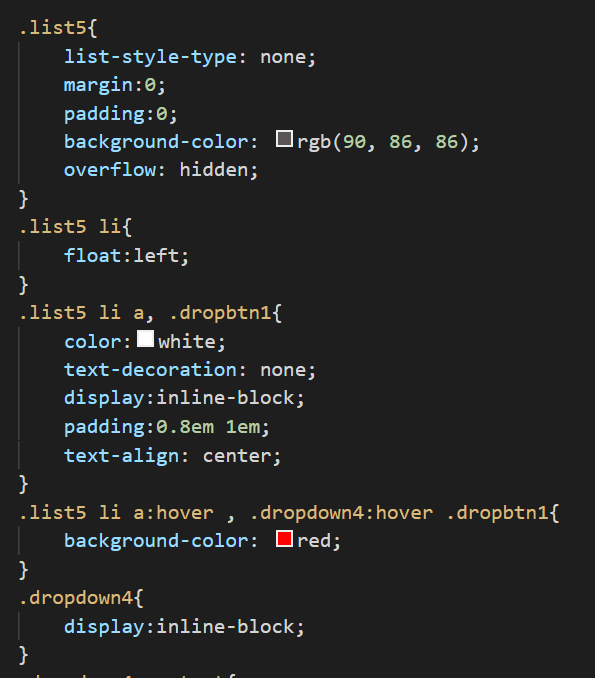
Task: Place the cursor on '.list5 li a:hover' selector text
Action: coord(117,513)
